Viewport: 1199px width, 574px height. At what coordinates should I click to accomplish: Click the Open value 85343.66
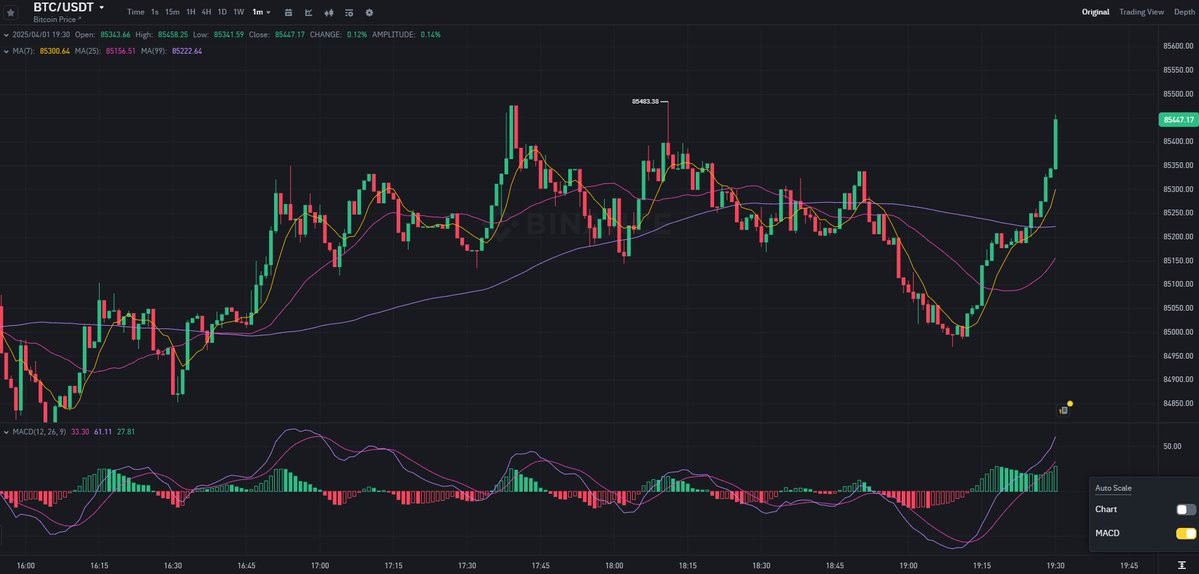(x=115, y=35)
